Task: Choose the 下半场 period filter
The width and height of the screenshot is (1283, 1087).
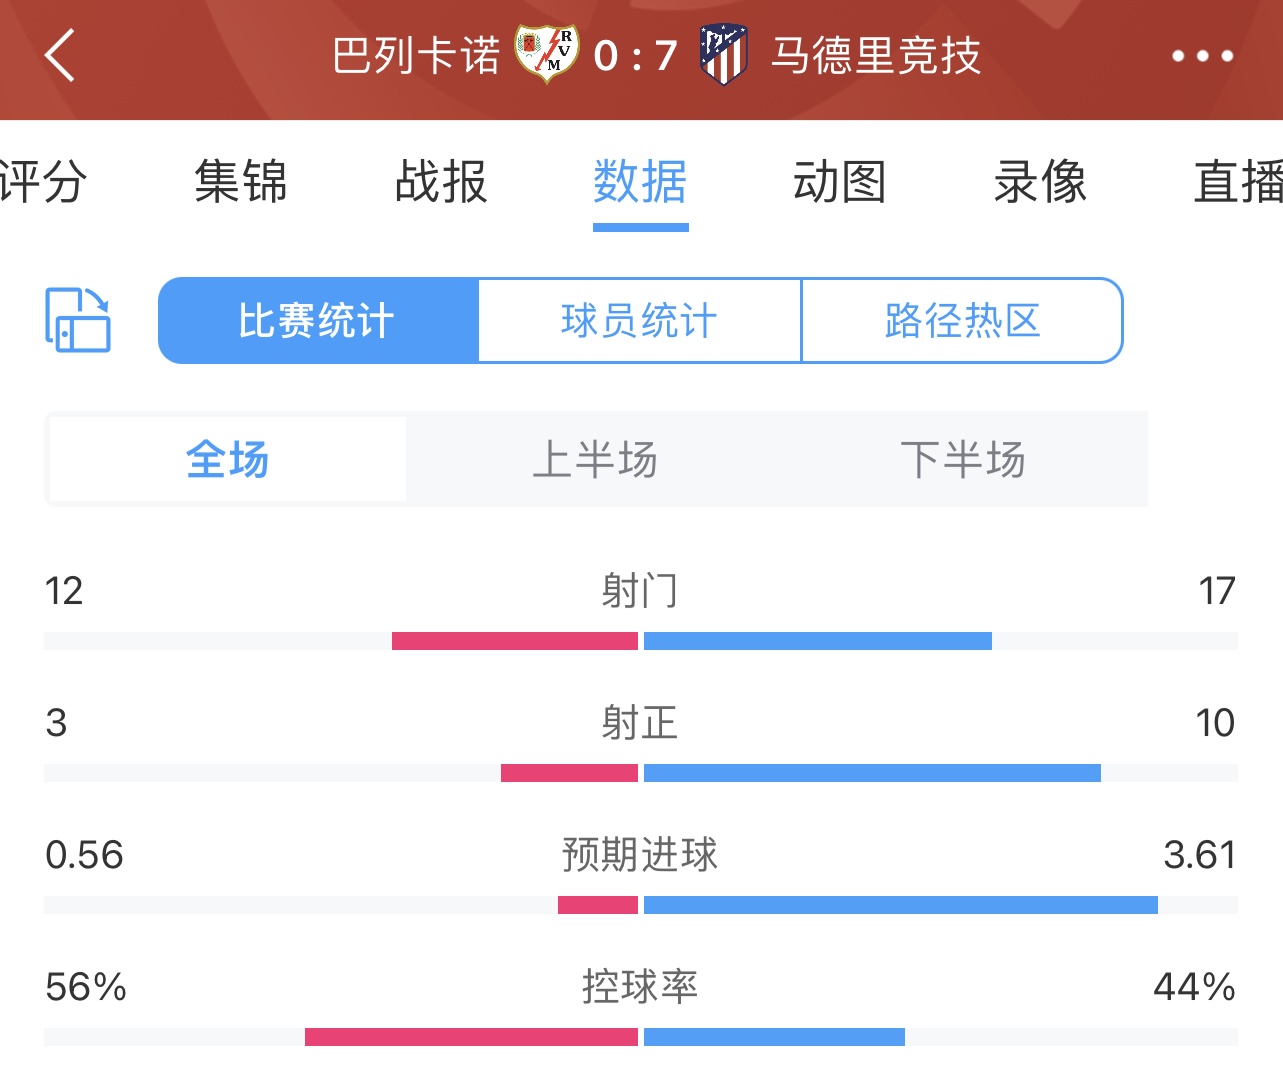Action: tap(963, 460)
